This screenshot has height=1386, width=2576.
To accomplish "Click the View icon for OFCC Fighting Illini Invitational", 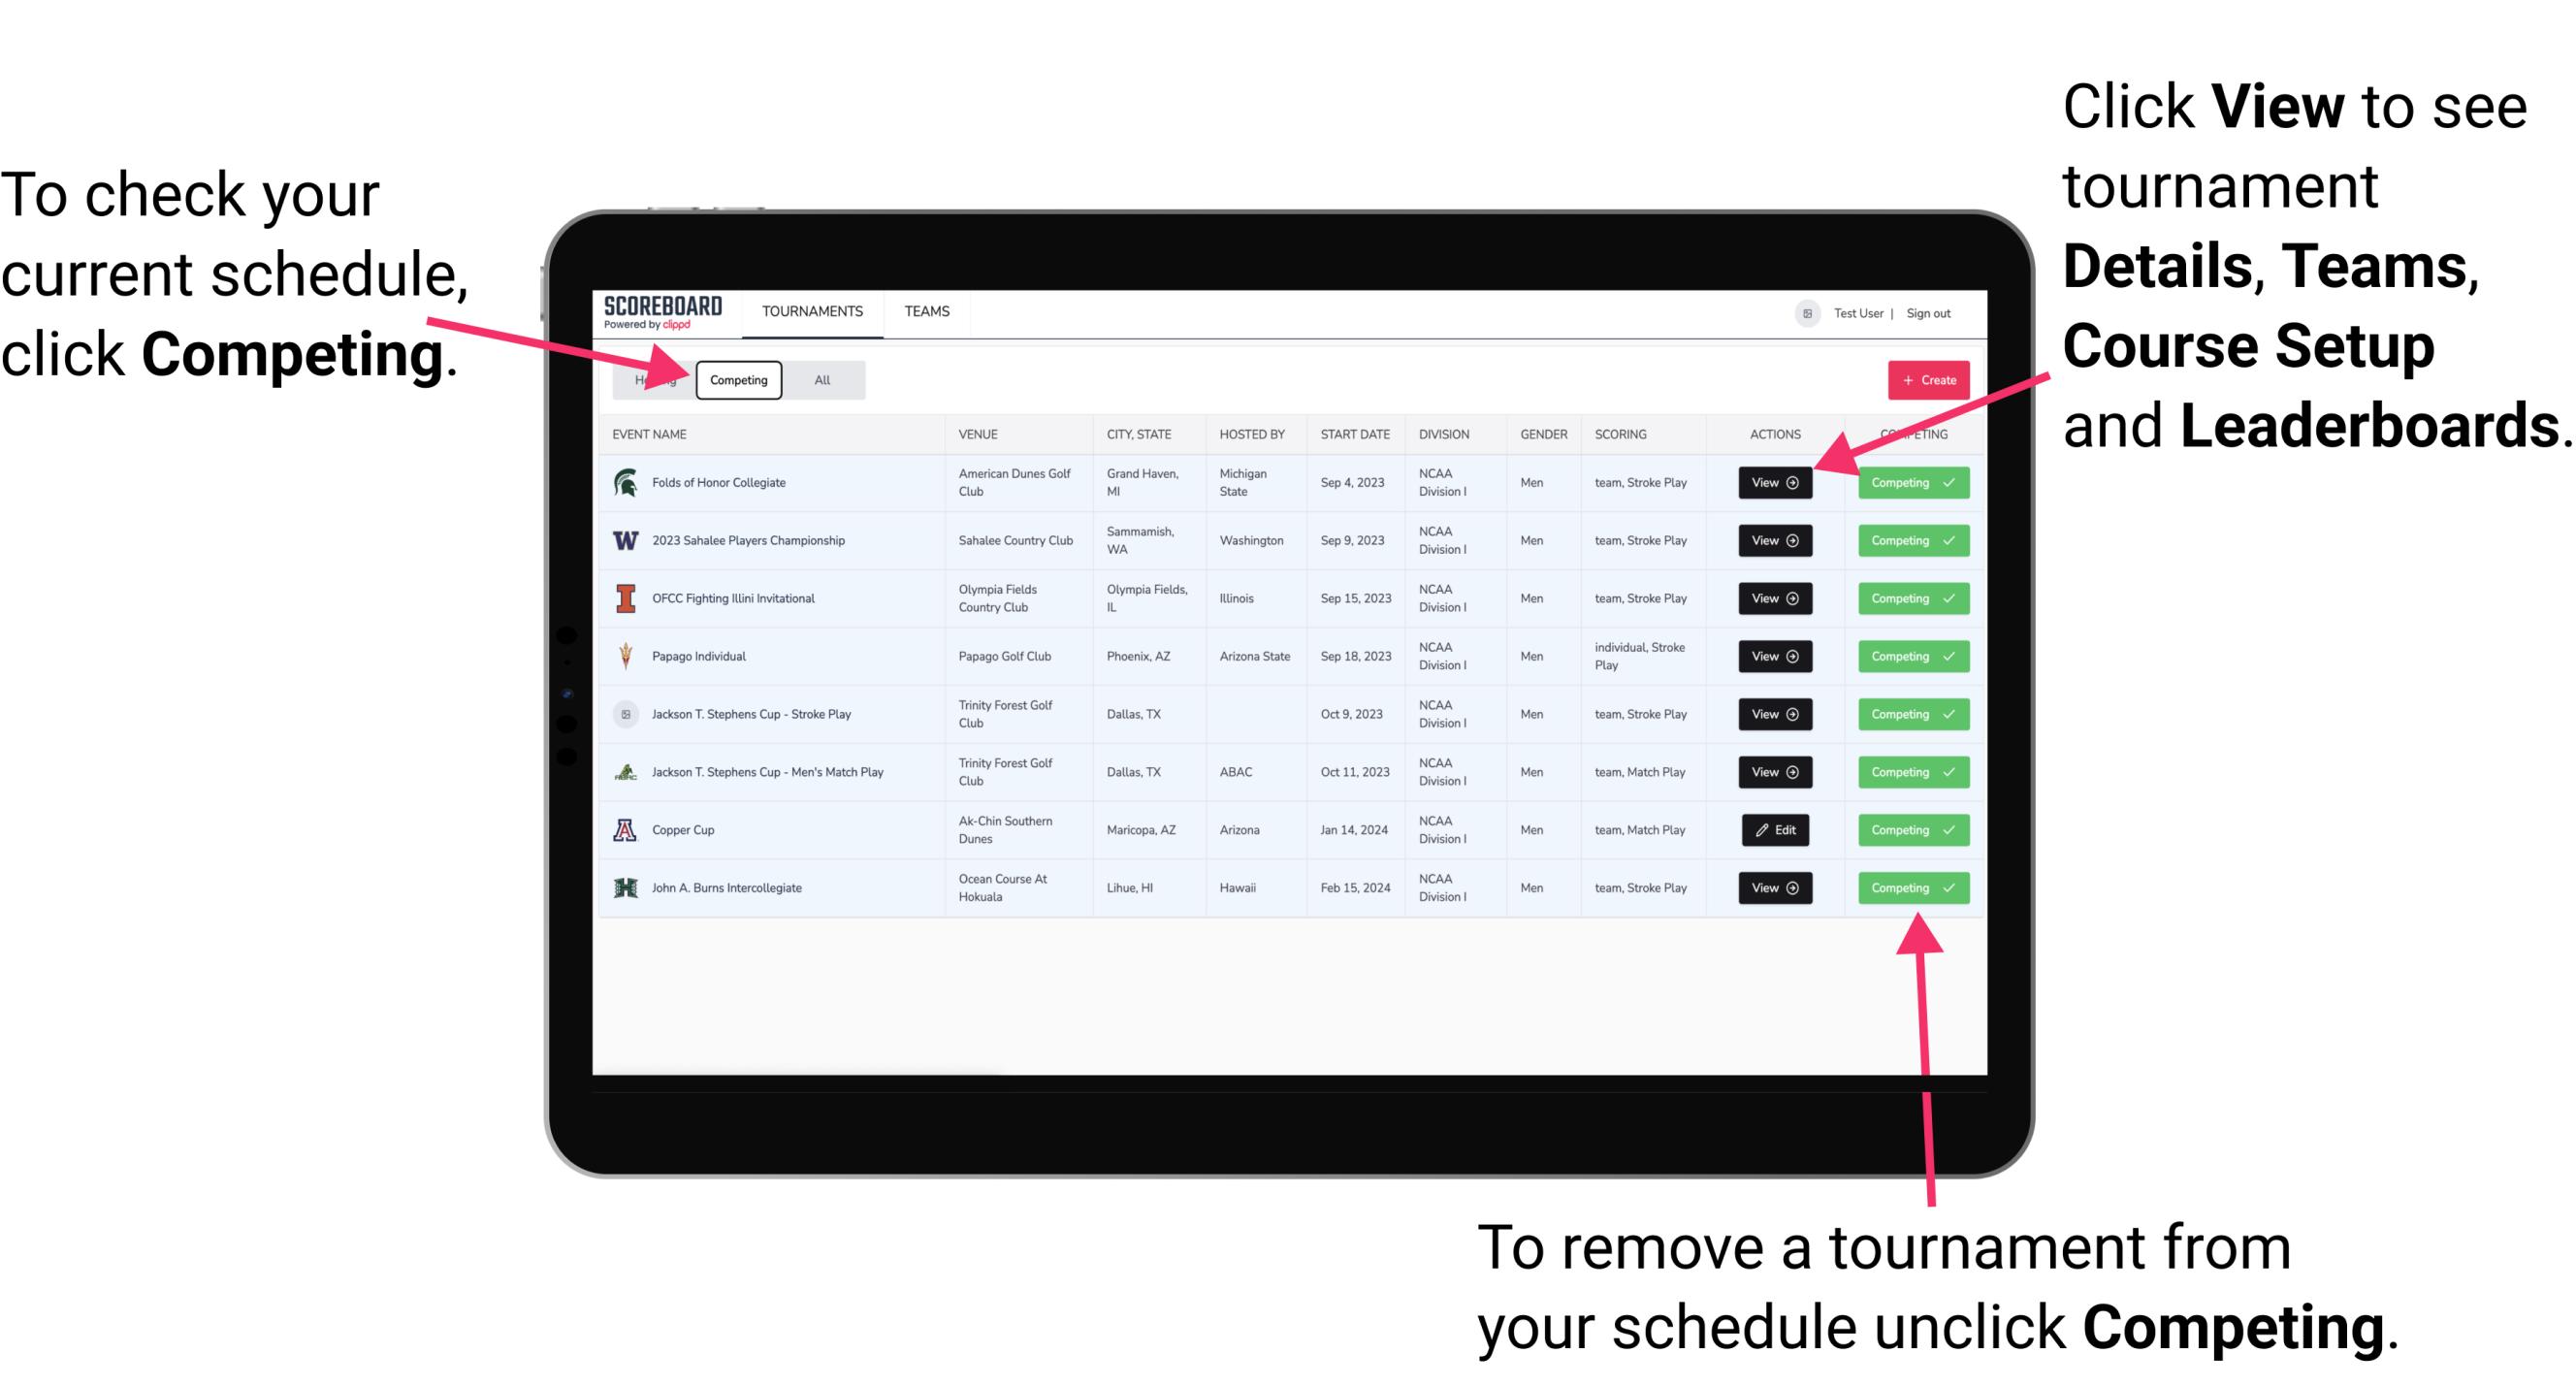I will (x=1774, y=597).
